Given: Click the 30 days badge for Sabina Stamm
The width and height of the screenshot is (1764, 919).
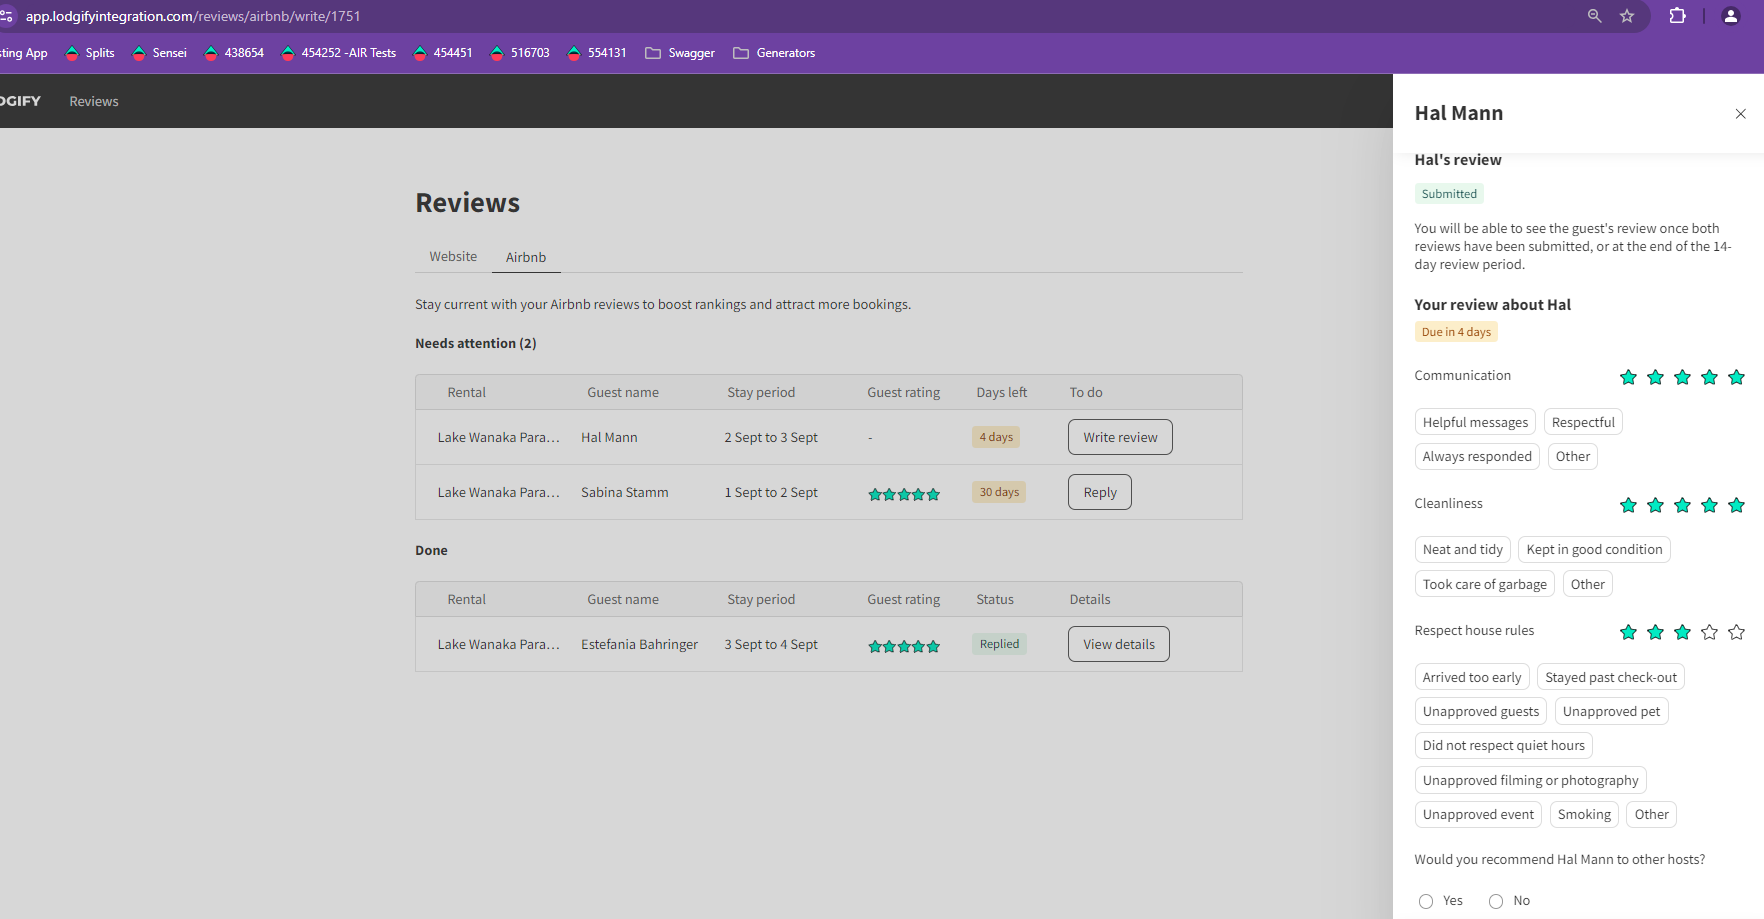Looking at the screenshot, I should tap(999, 492).
